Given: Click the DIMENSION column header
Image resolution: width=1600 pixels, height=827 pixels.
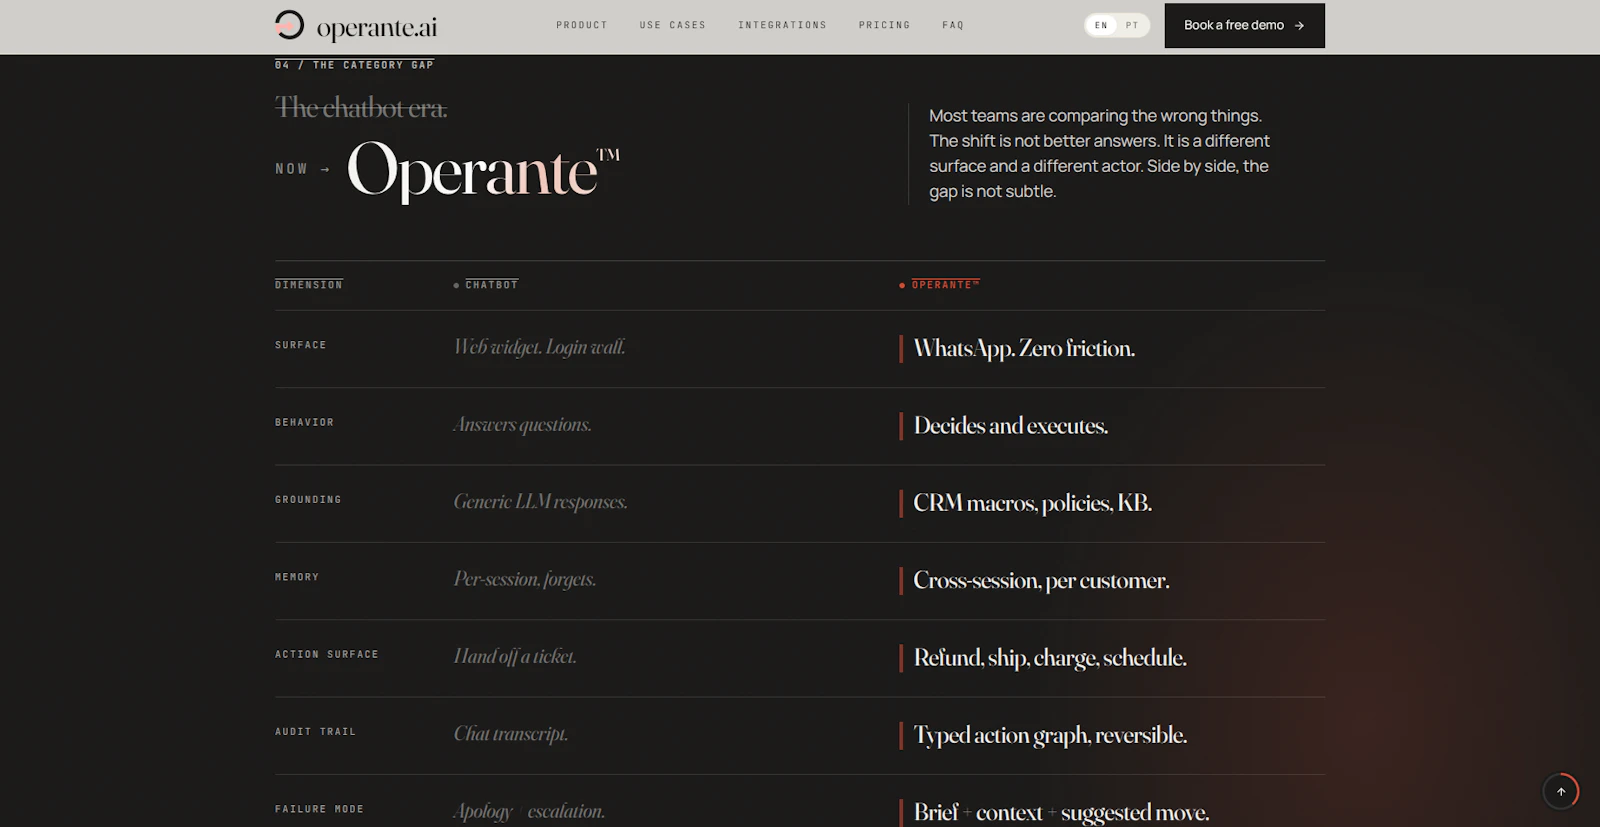Looking at the screenshot, I should [x=309, y=285].
